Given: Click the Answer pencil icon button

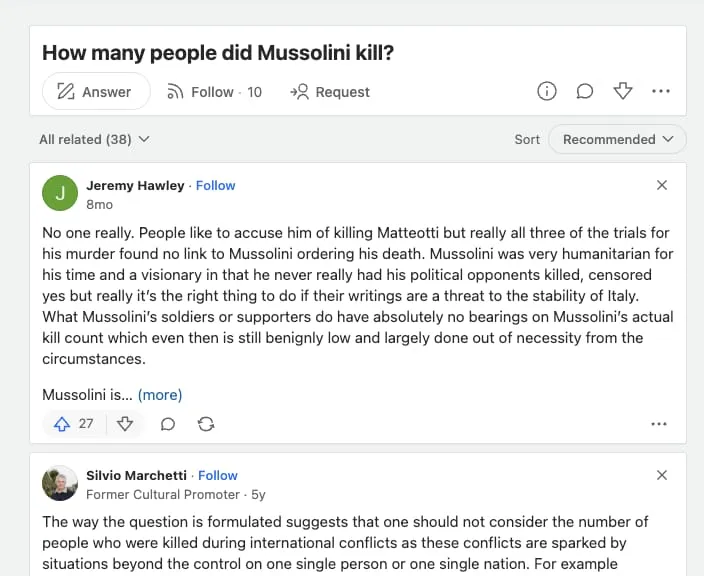Looking at the screenshot, I should tap(96, 92).
